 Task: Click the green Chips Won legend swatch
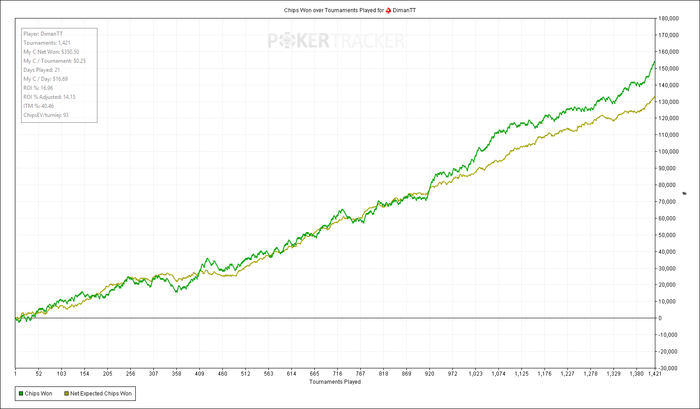pyautogui.click(x=21, y=393)
